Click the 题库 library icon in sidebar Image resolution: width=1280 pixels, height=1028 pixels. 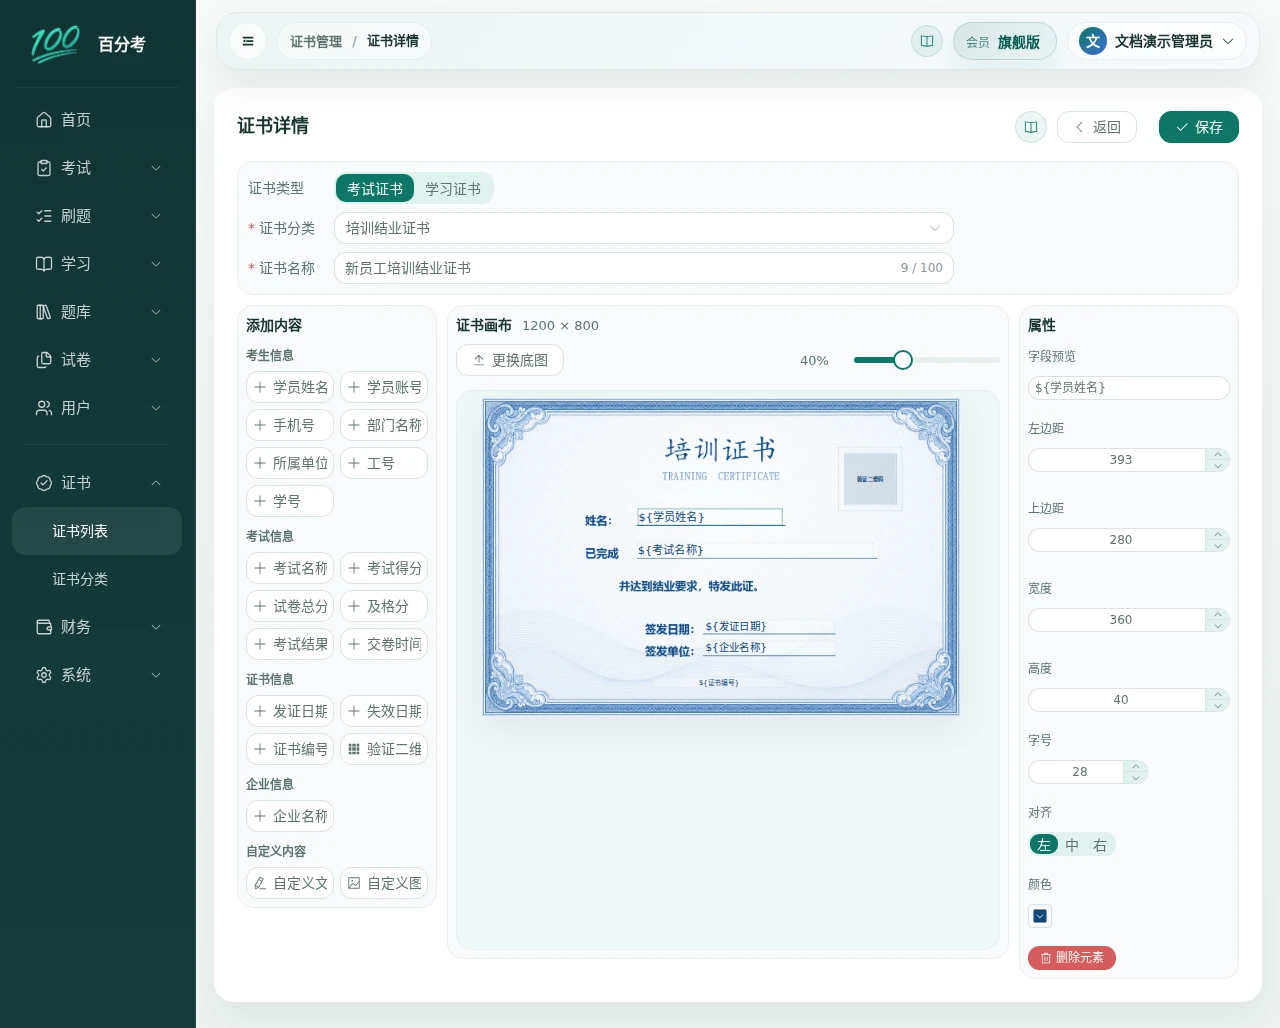tap(44, 312)
